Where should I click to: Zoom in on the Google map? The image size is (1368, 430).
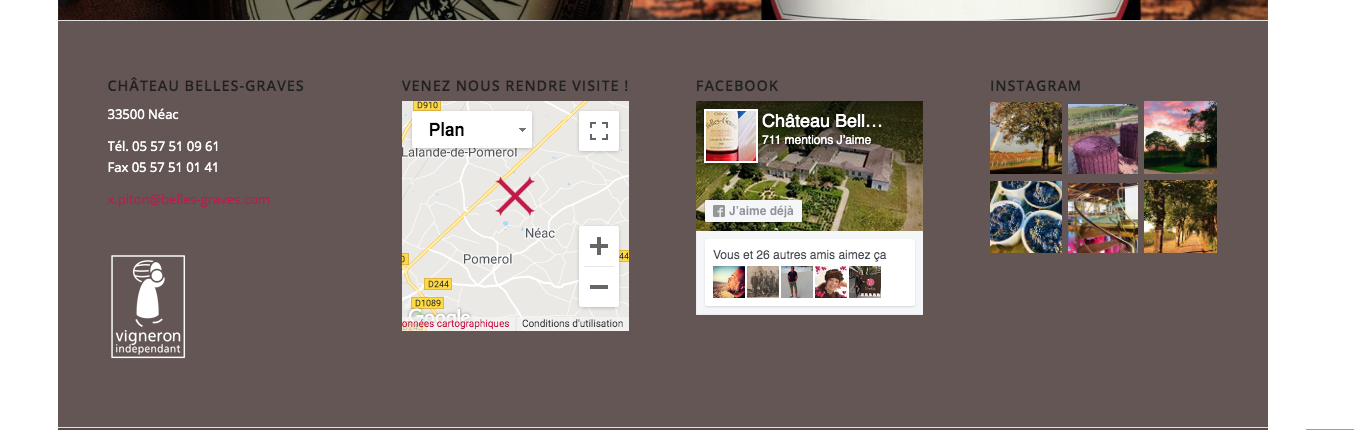pos(599,246)
